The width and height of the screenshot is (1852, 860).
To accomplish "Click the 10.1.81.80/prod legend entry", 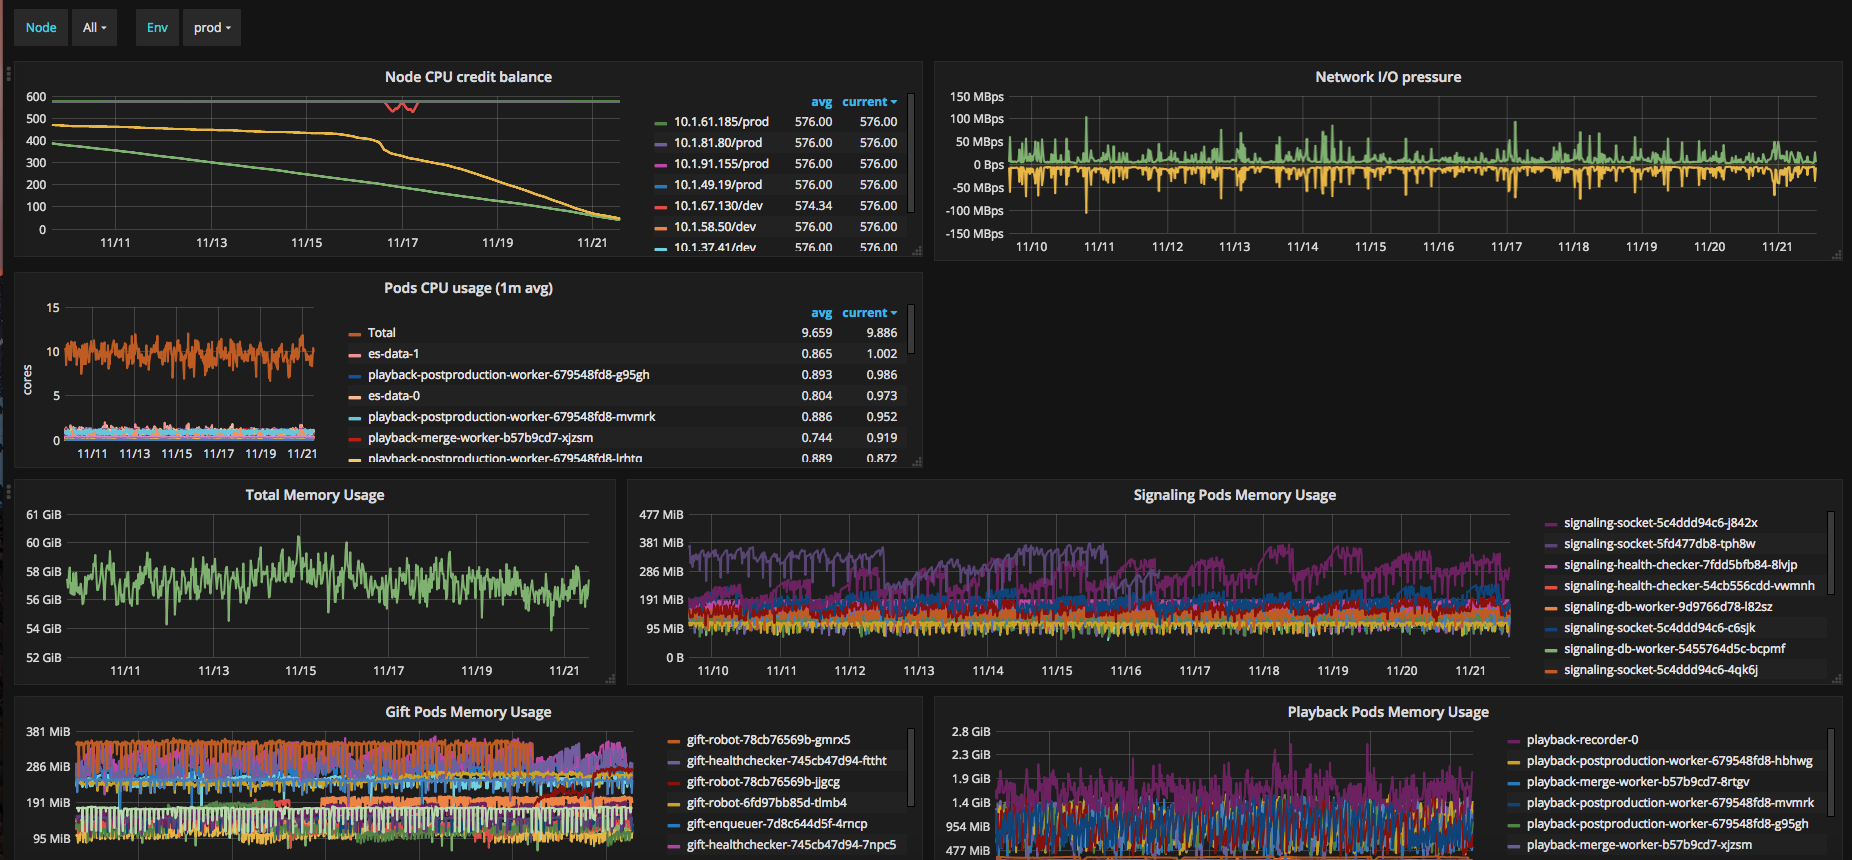I will (717, 143).
